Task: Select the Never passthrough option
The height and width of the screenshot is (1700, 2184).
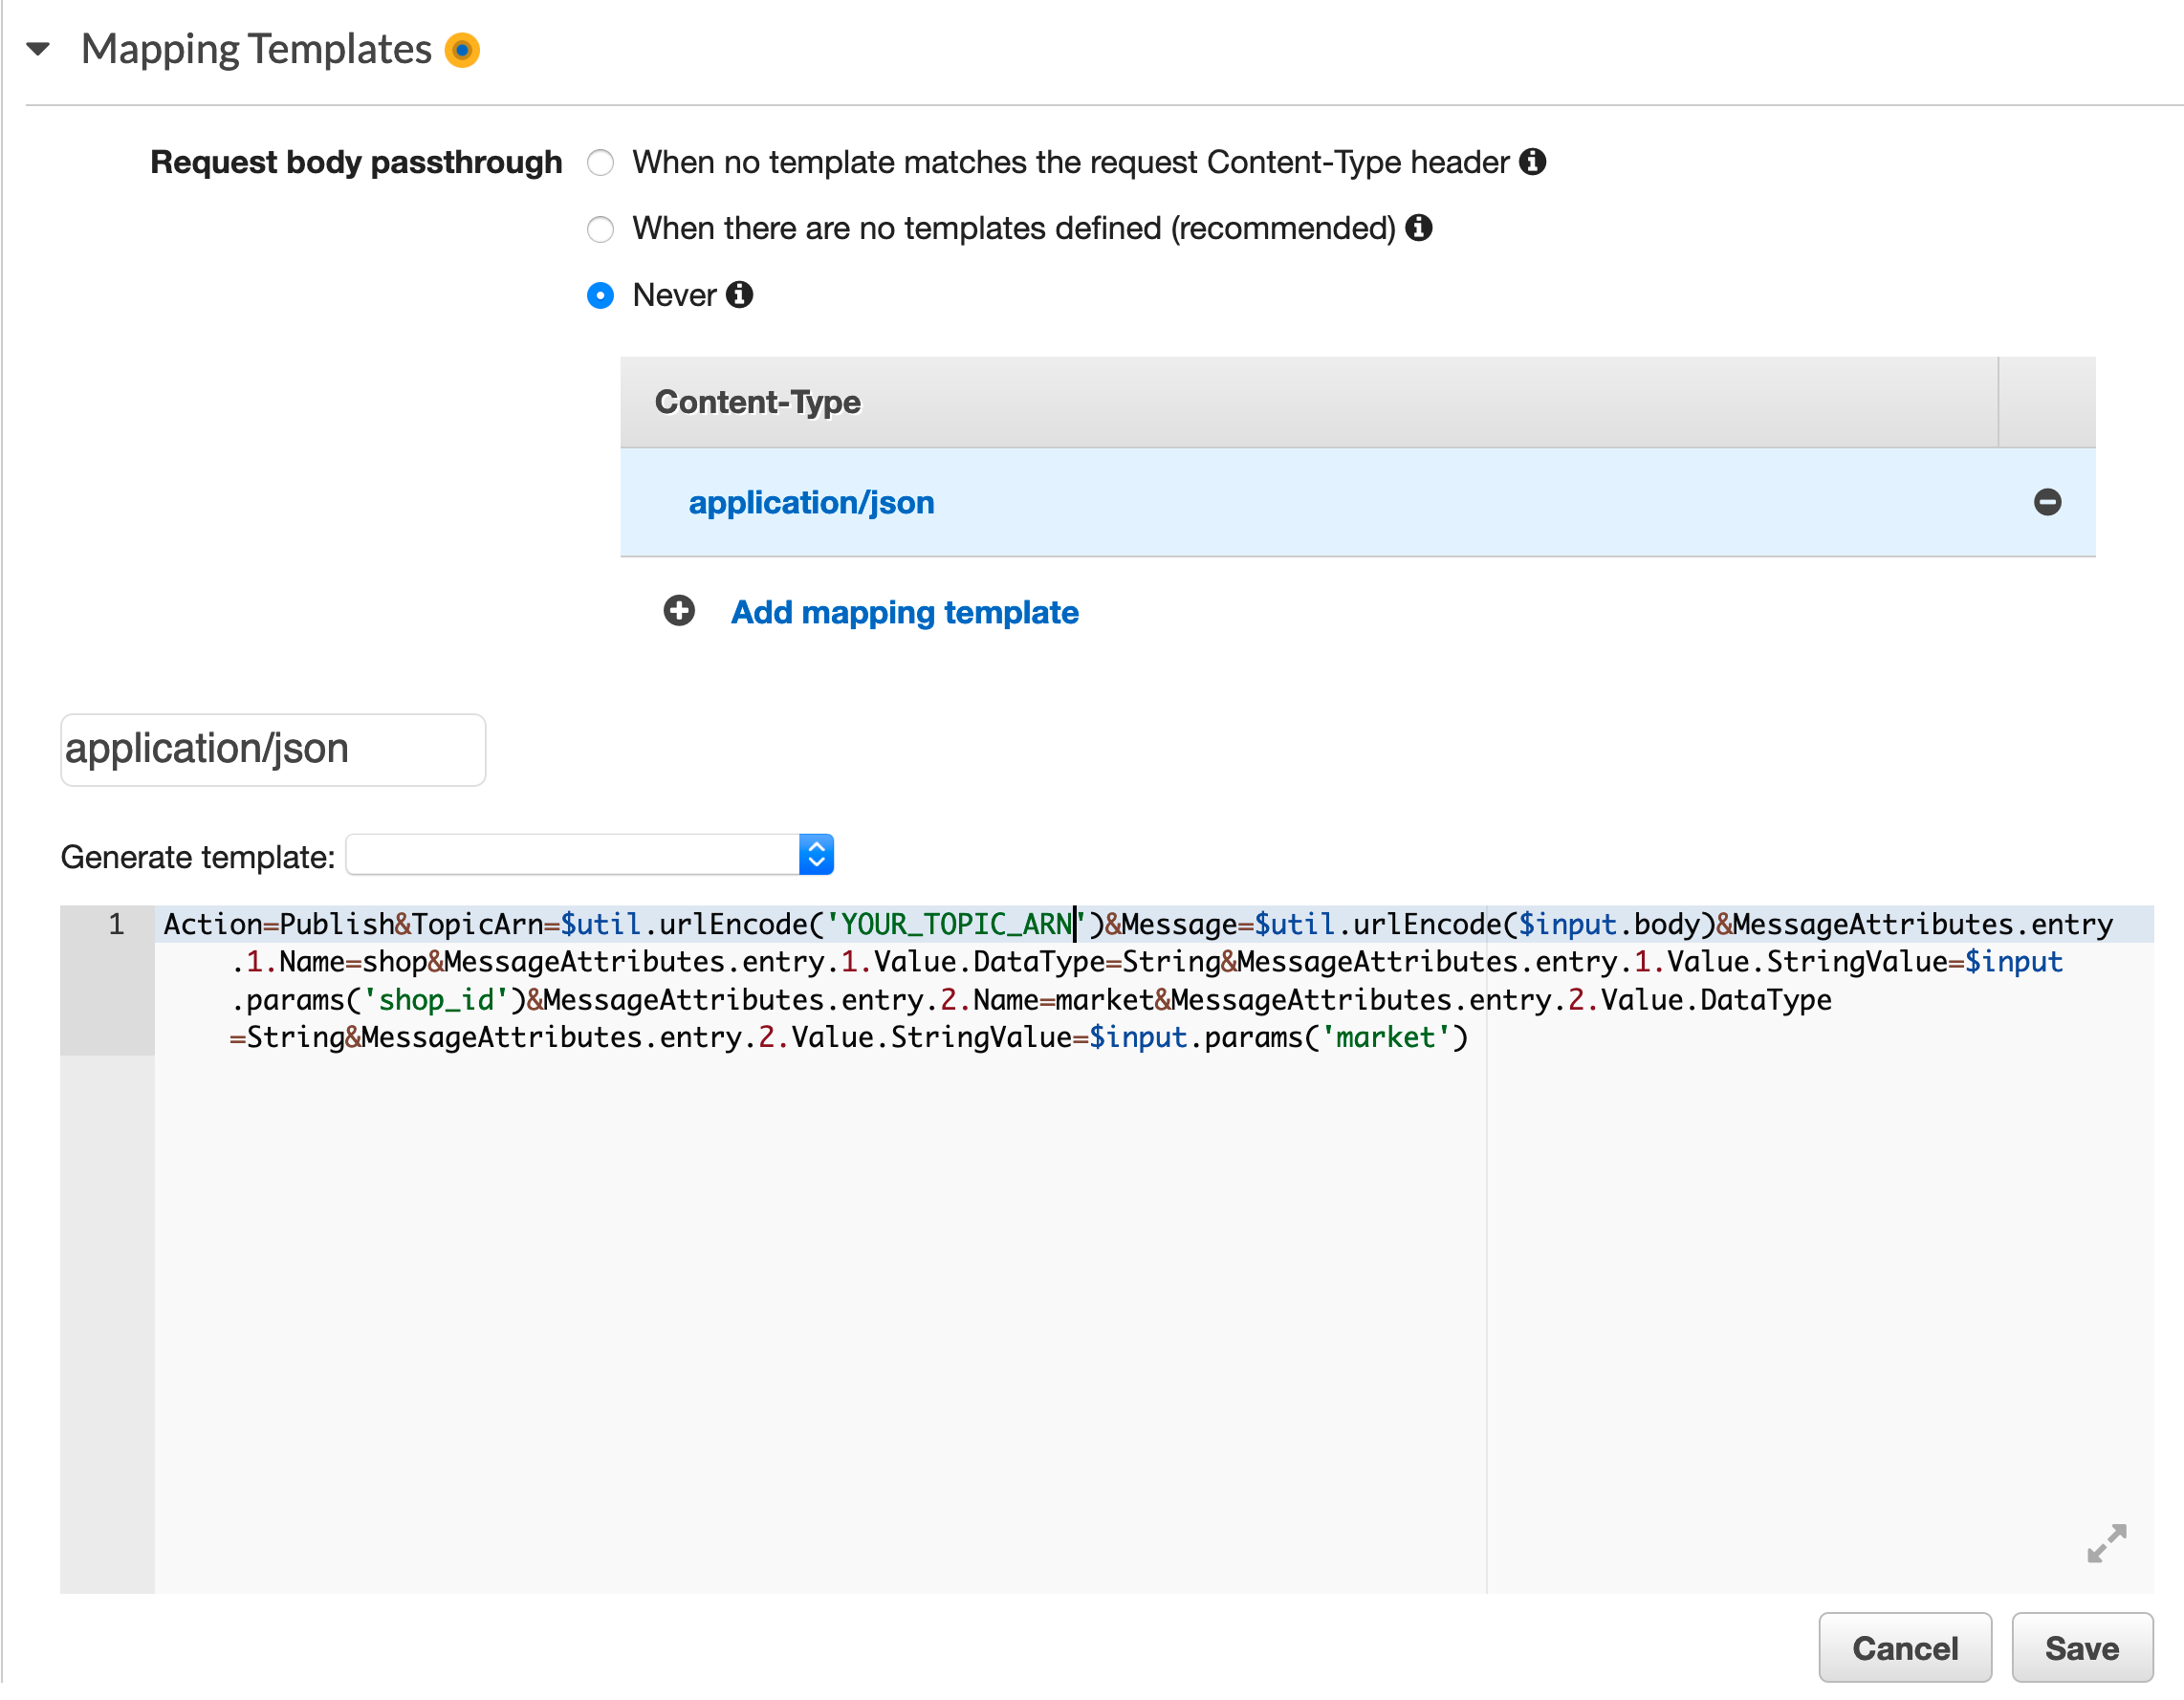Action: tap(600, 296)
